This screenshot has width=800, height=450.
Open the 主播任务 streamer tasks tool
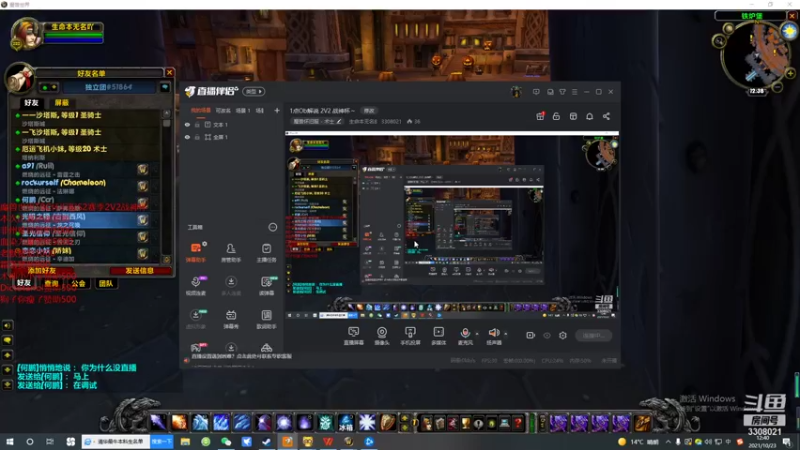(266, 252)
